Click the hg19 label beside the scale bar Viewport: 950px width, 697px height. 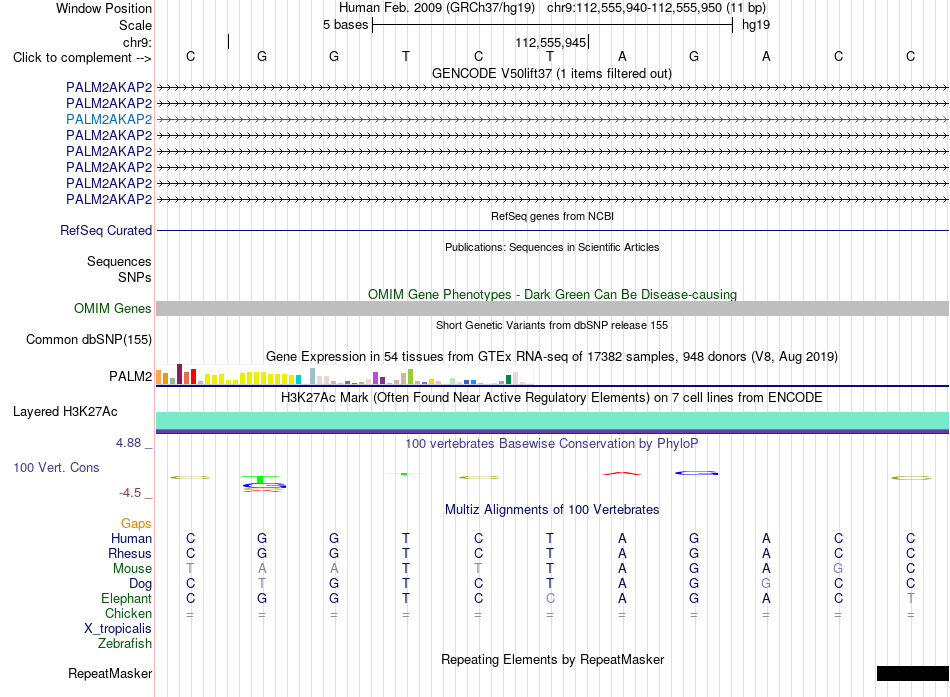(x=756, y=25)
